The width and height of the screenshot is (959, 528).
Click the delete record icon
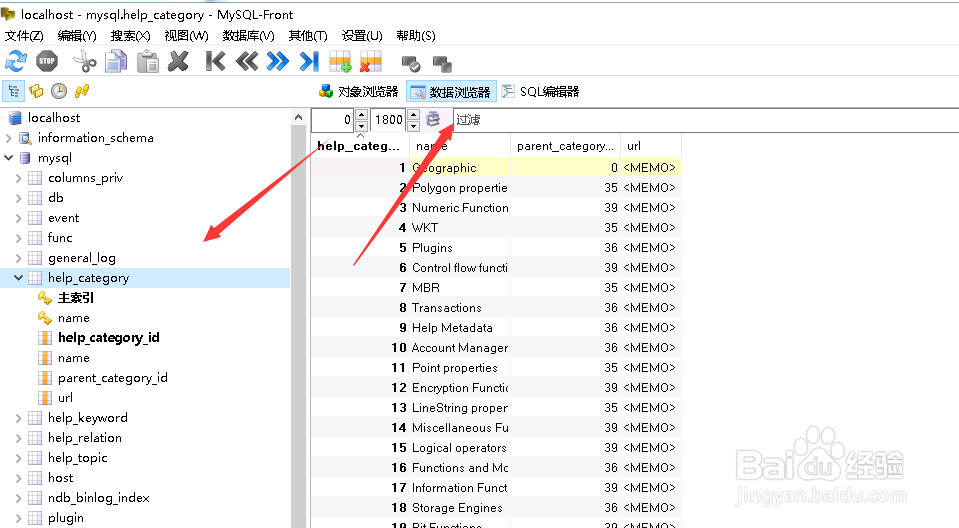click(371, 61)
